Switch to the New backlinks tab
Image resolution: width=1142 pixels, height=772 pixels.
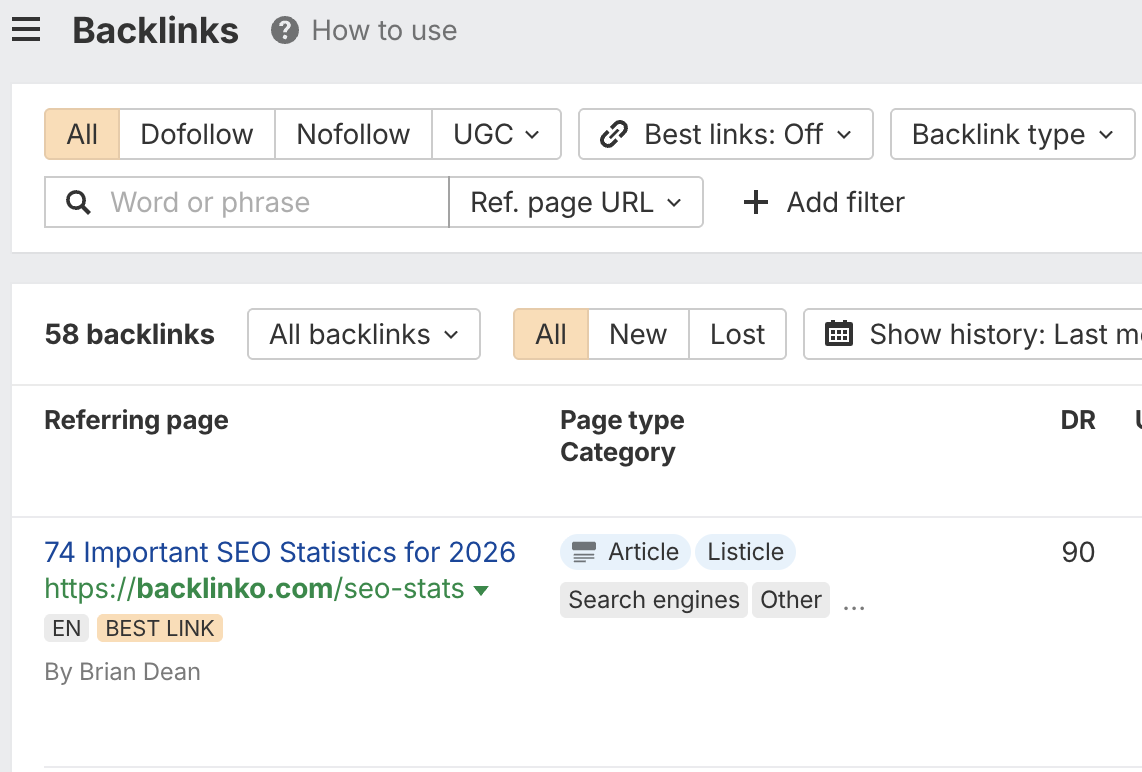[x=638, y=334]
